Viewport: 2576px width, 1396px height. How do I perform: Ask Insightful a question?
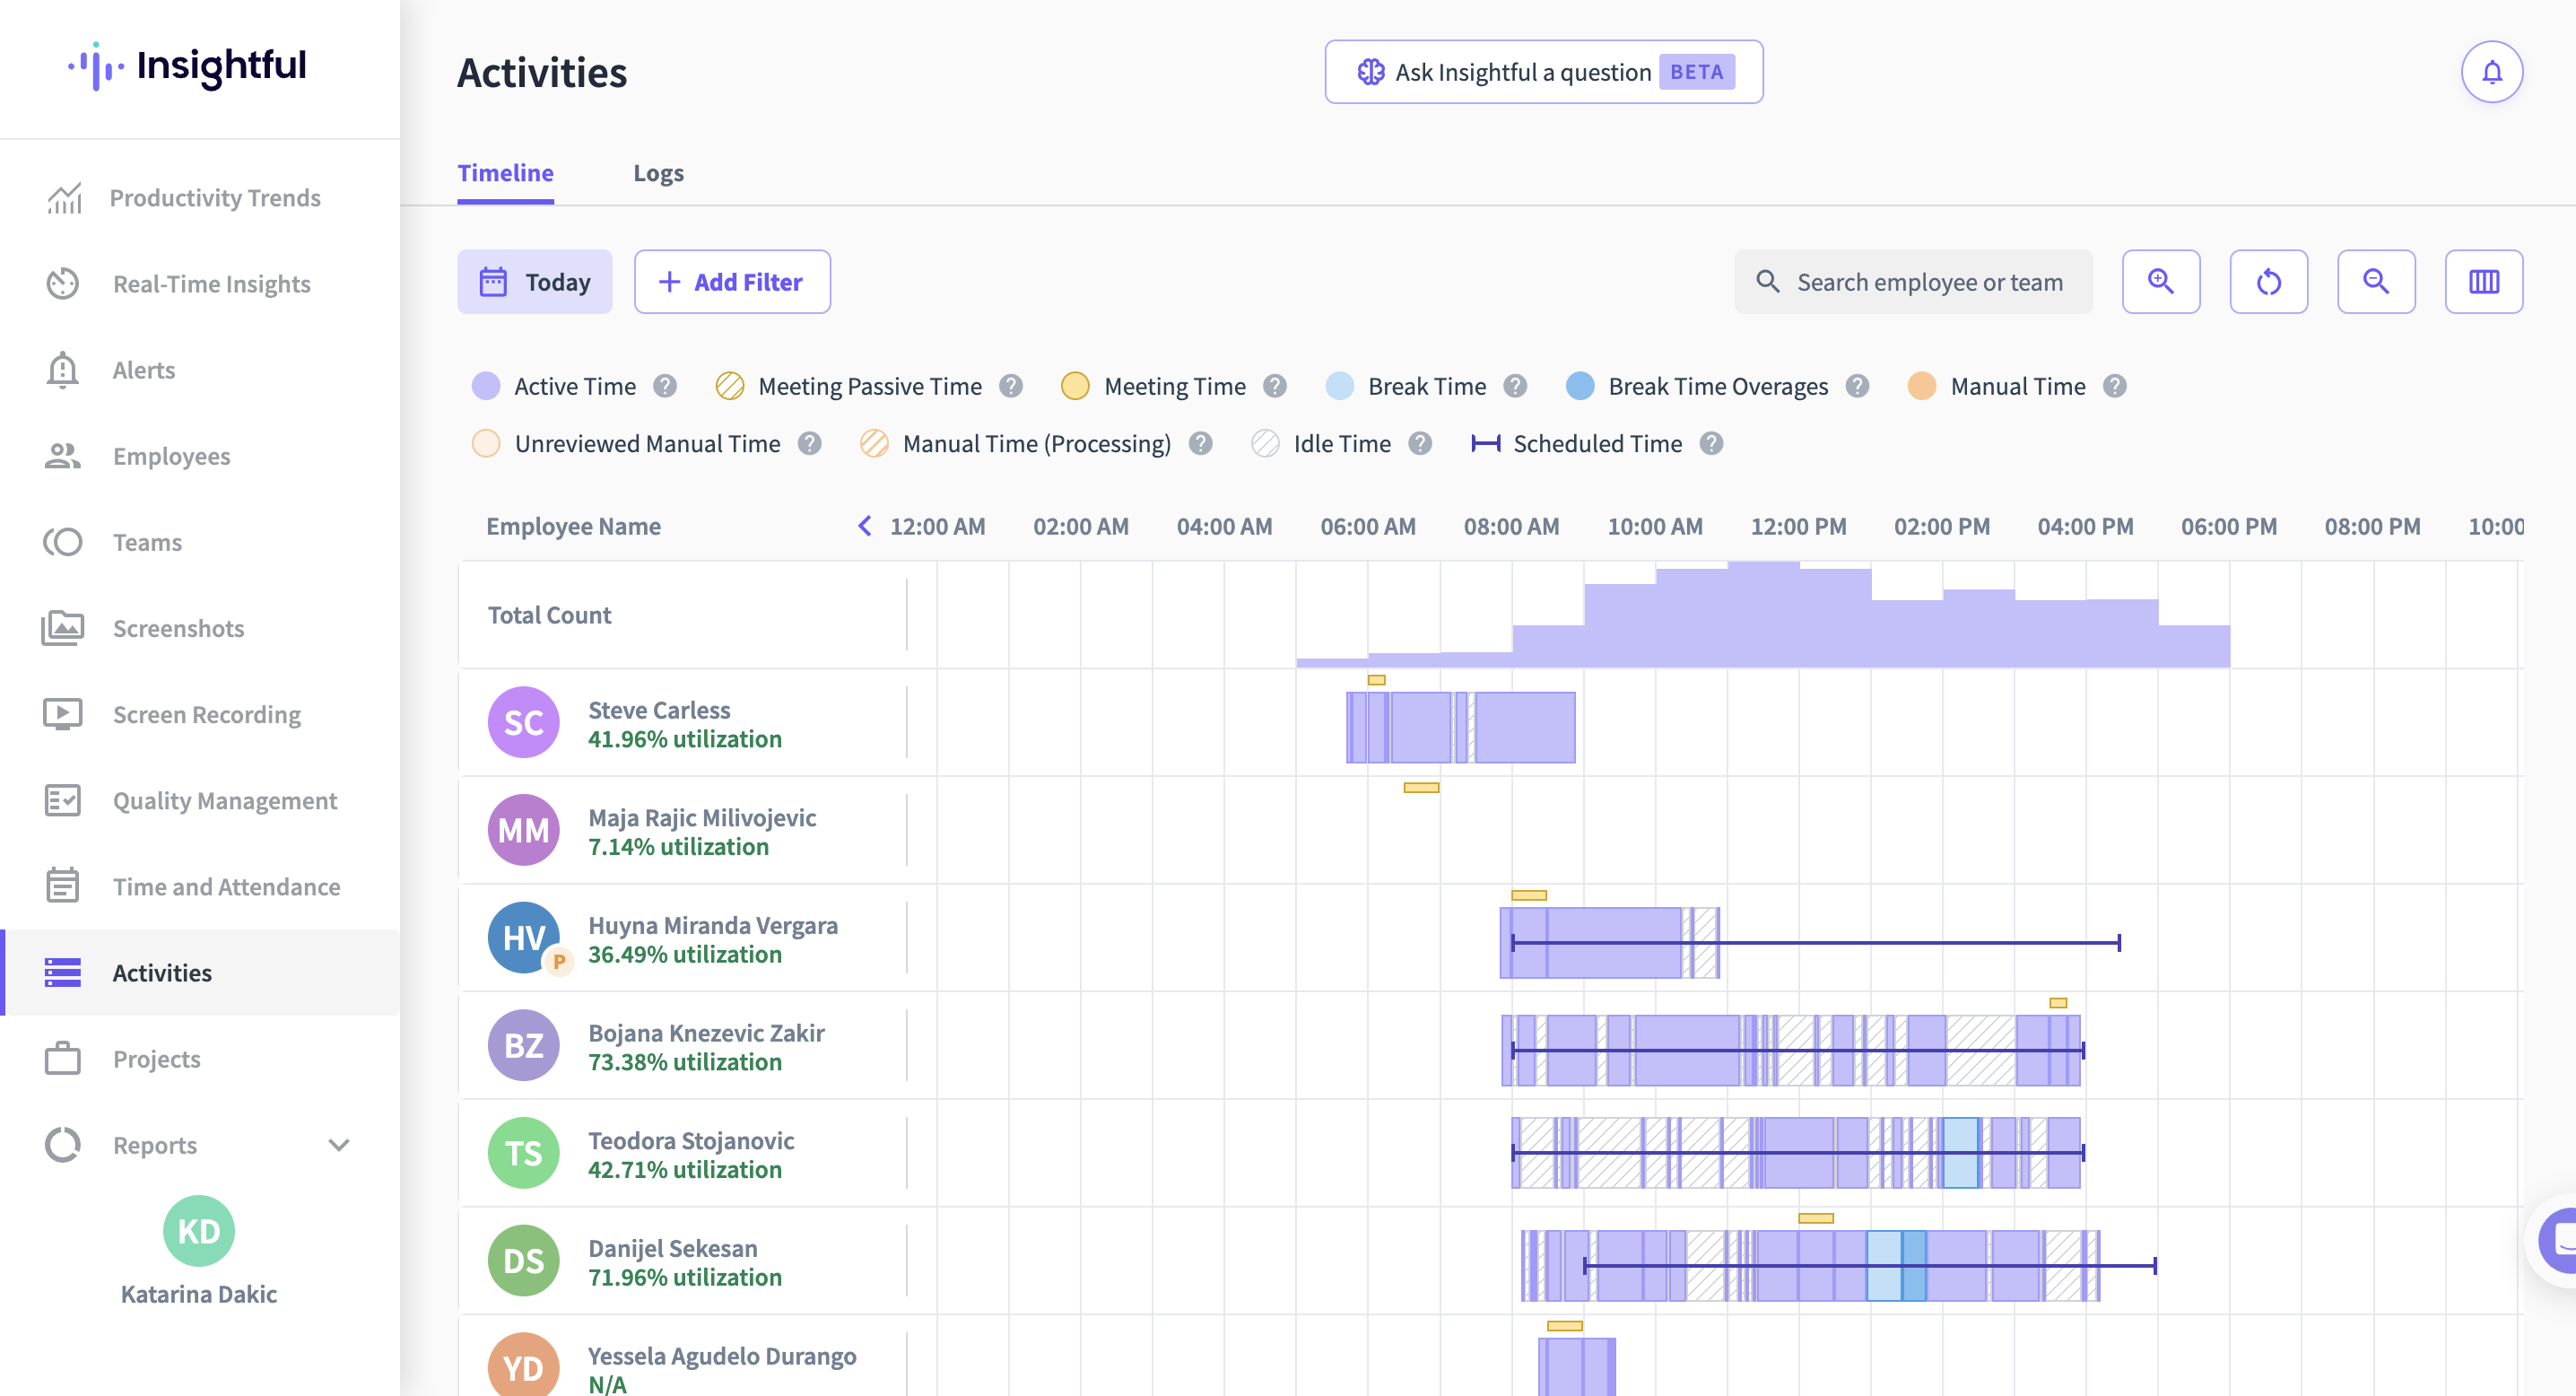click(1543, 72)
